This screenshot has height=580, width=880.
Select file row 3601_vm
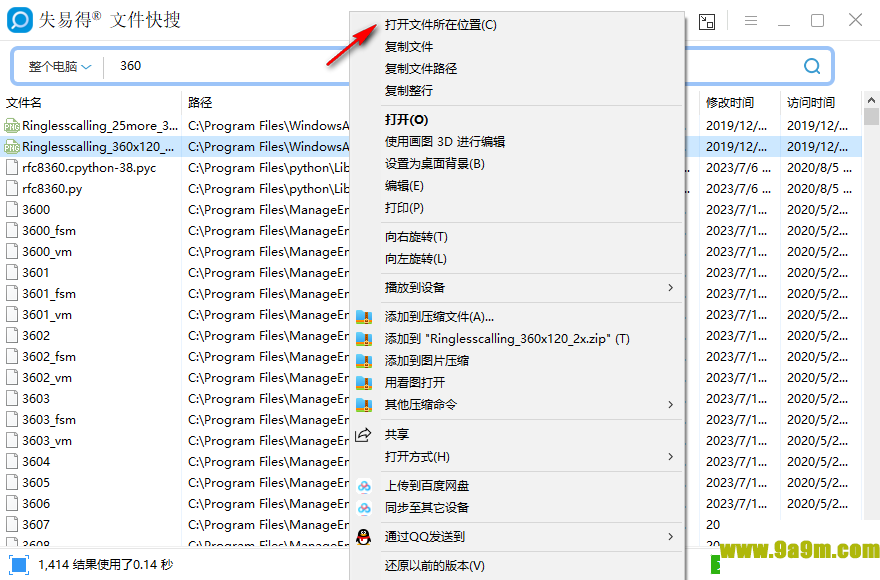click(x=431, y=315)
